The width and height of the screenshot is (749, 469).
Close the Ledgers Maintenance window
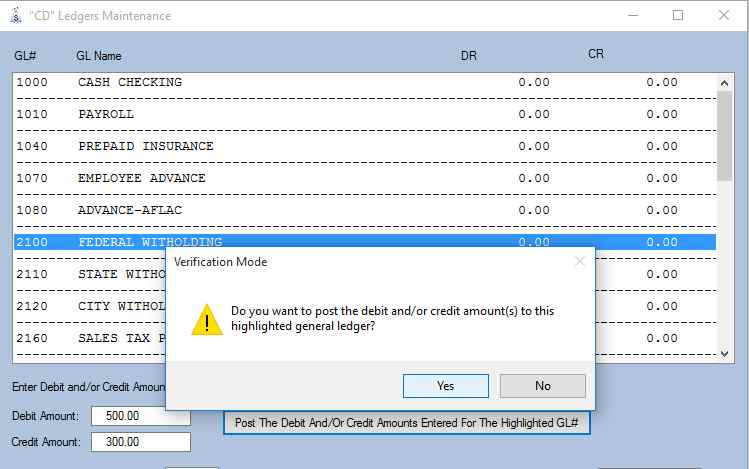pos(724,15)
